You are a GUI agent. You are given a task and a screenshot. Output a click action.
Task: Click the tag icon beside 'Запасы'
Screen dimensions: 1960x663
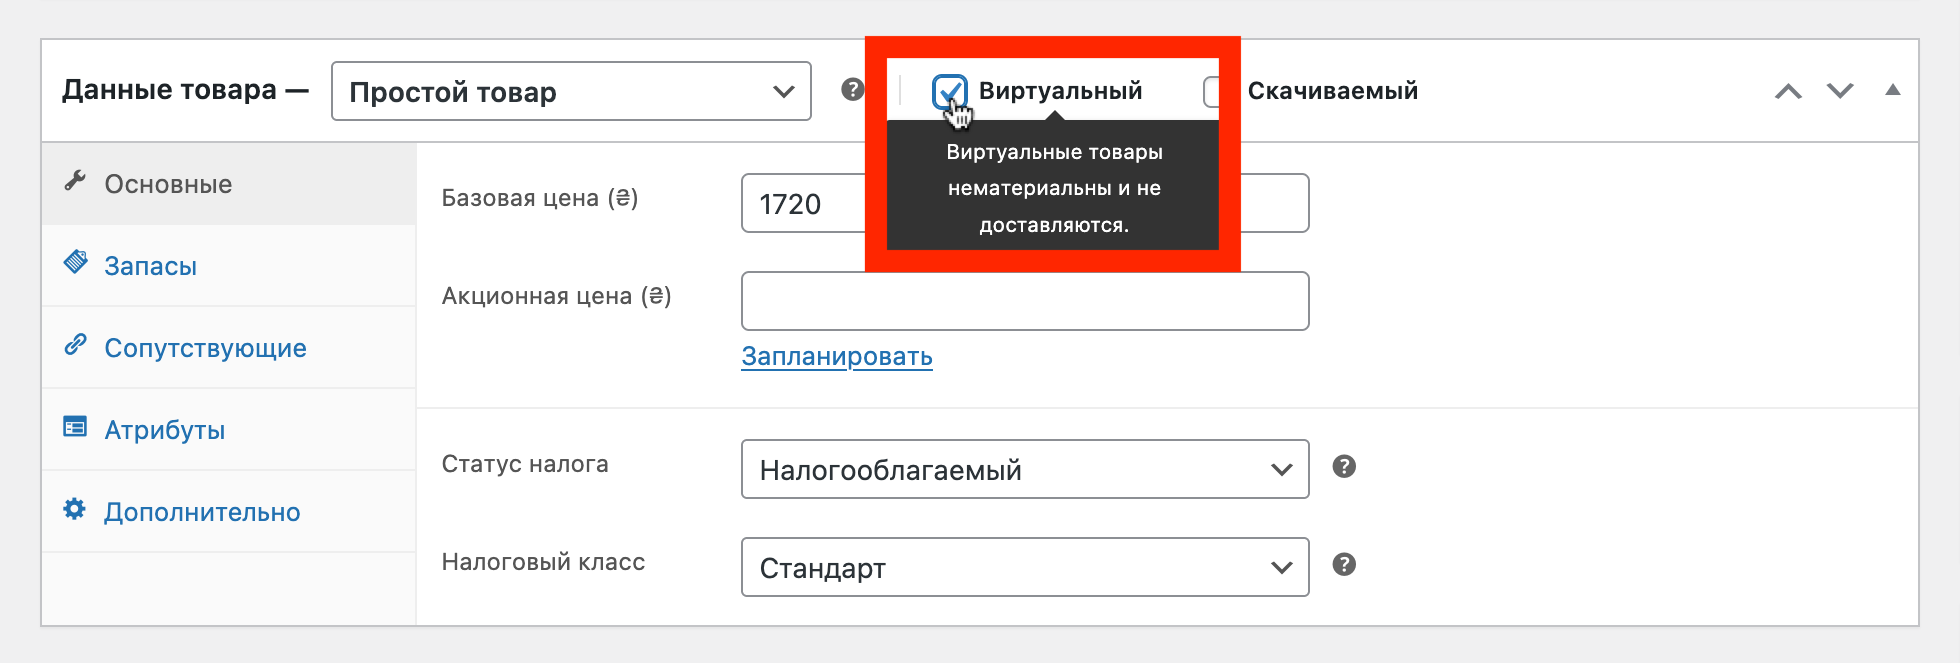[x=75, y=262]
